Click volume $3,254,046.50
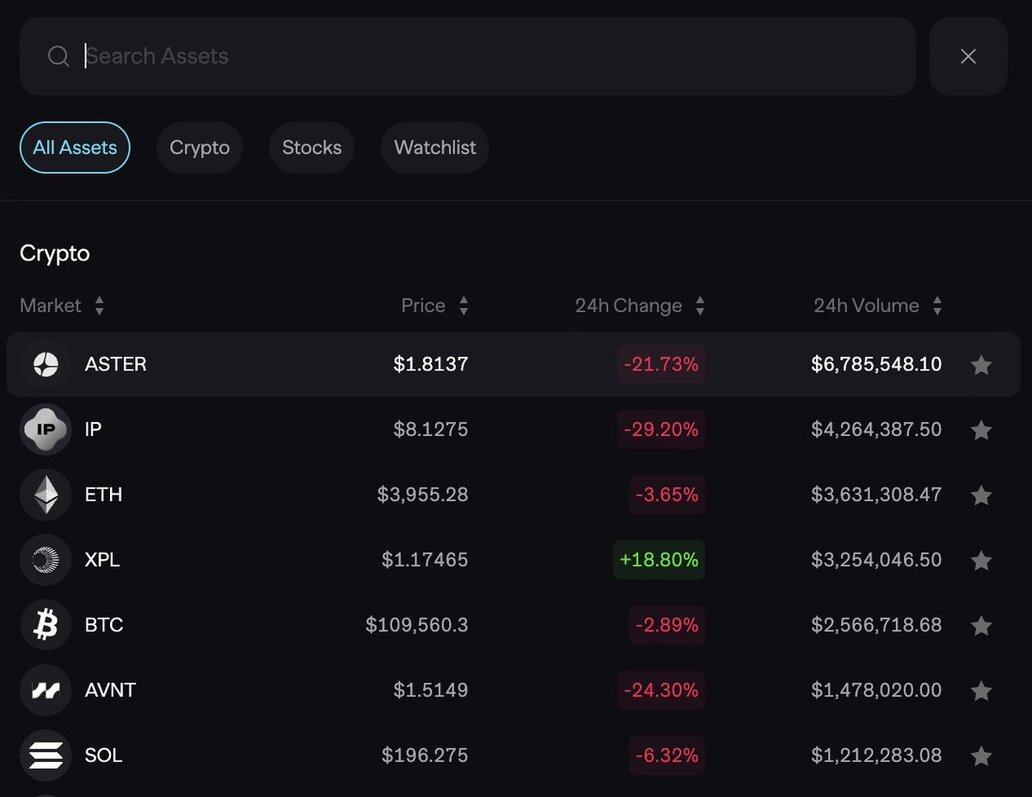Screen dimensions: 1032x797 coord(876,559)
